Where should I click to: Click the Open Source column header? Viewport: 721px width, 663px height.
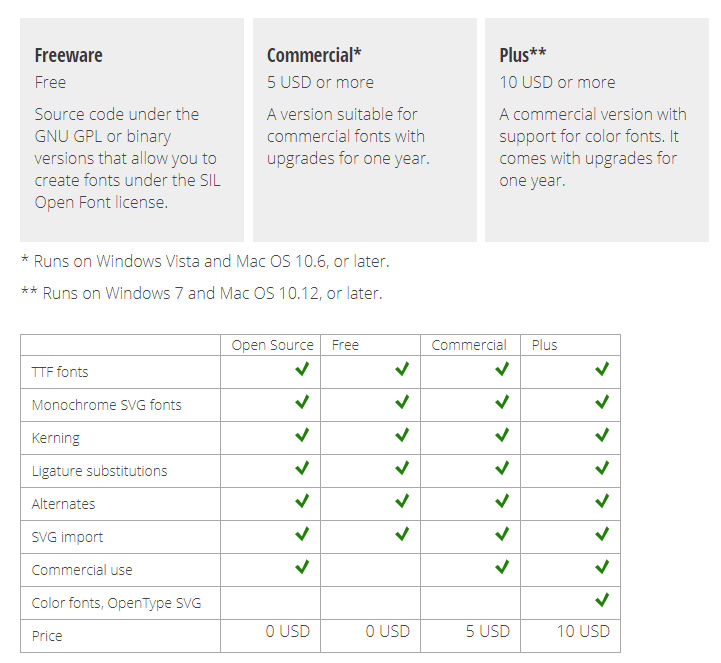tap(272, 345)
